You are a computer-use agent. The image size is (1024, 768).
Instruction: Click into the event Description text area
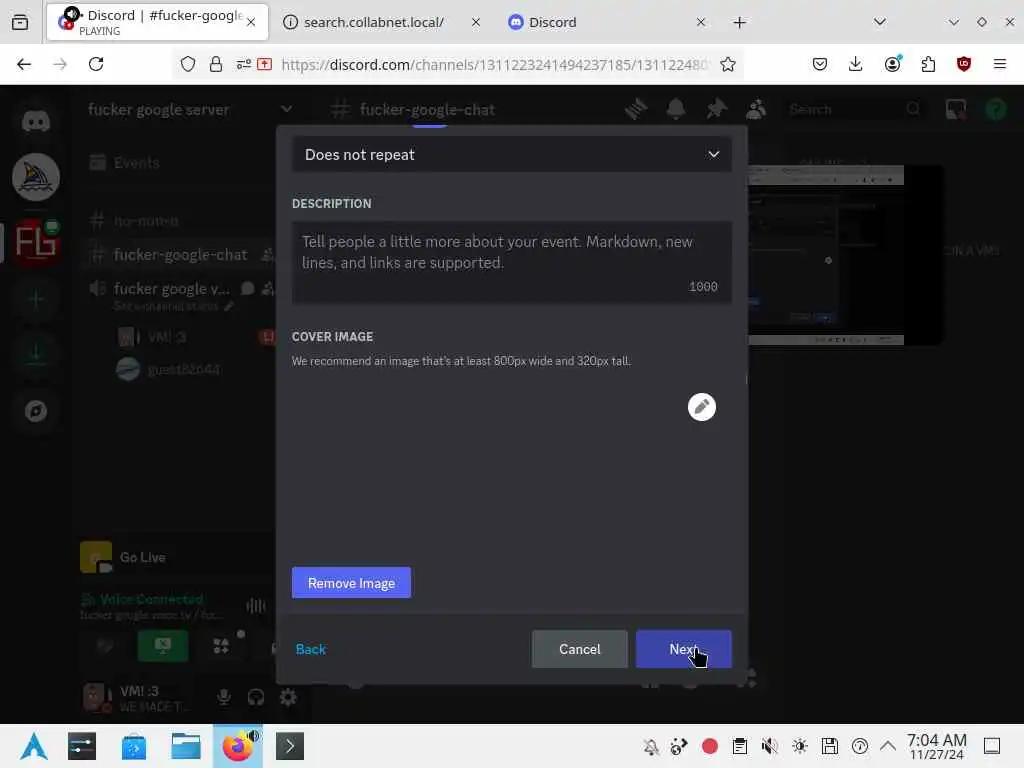511,263
